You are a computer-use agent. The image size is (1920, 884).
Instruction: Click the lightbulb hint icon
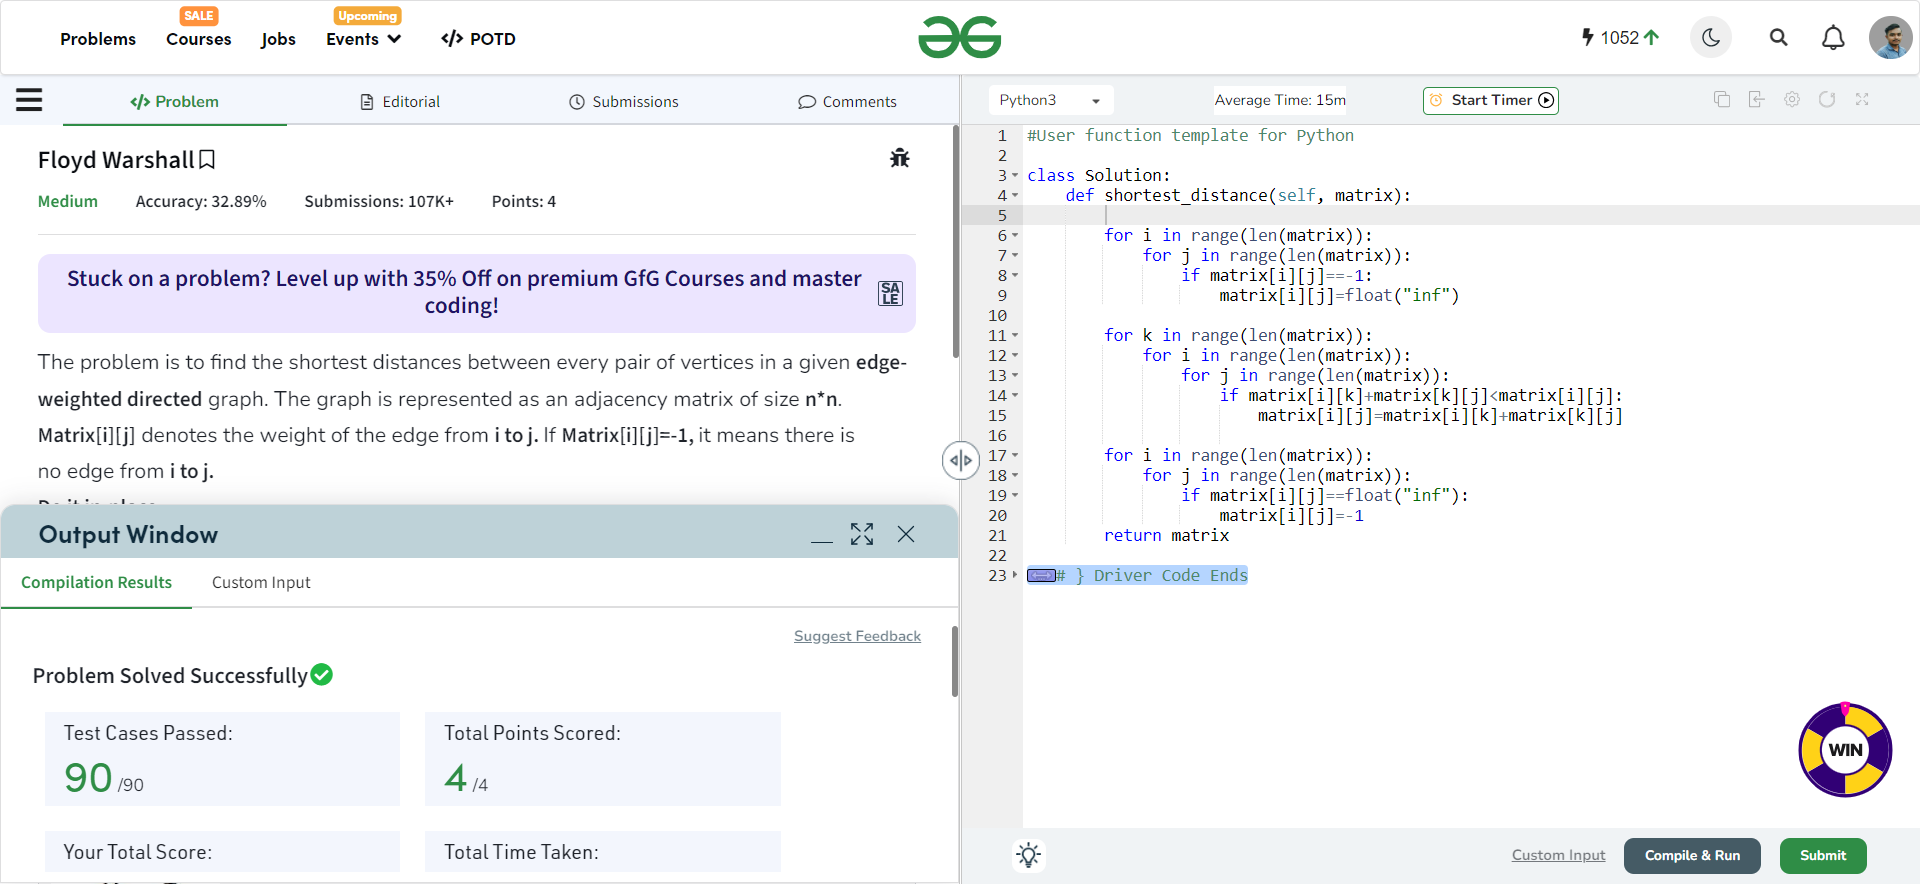coord(1029,855)
